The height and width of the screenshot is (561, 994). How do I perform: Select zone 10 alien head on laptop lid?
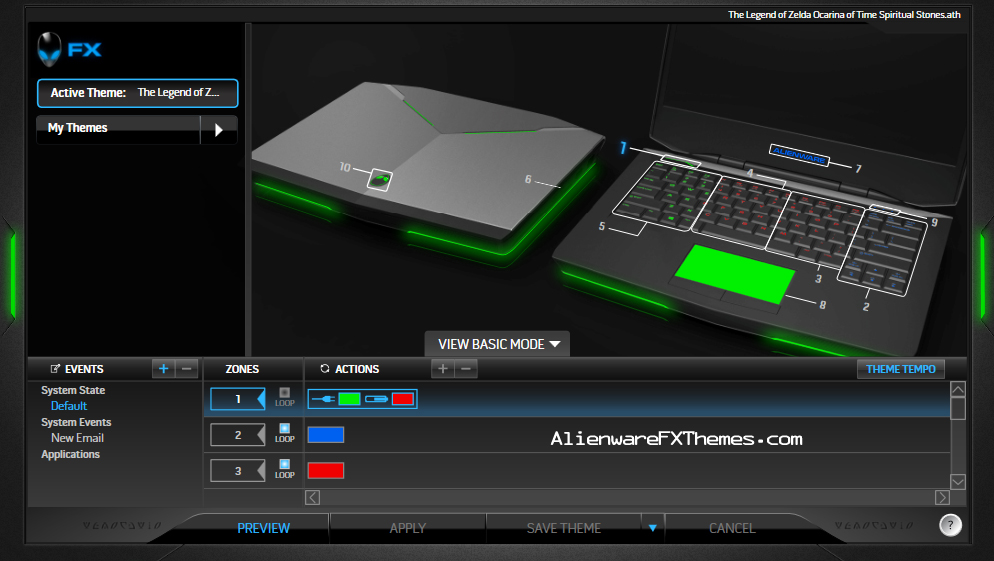[x=380, y=179]
